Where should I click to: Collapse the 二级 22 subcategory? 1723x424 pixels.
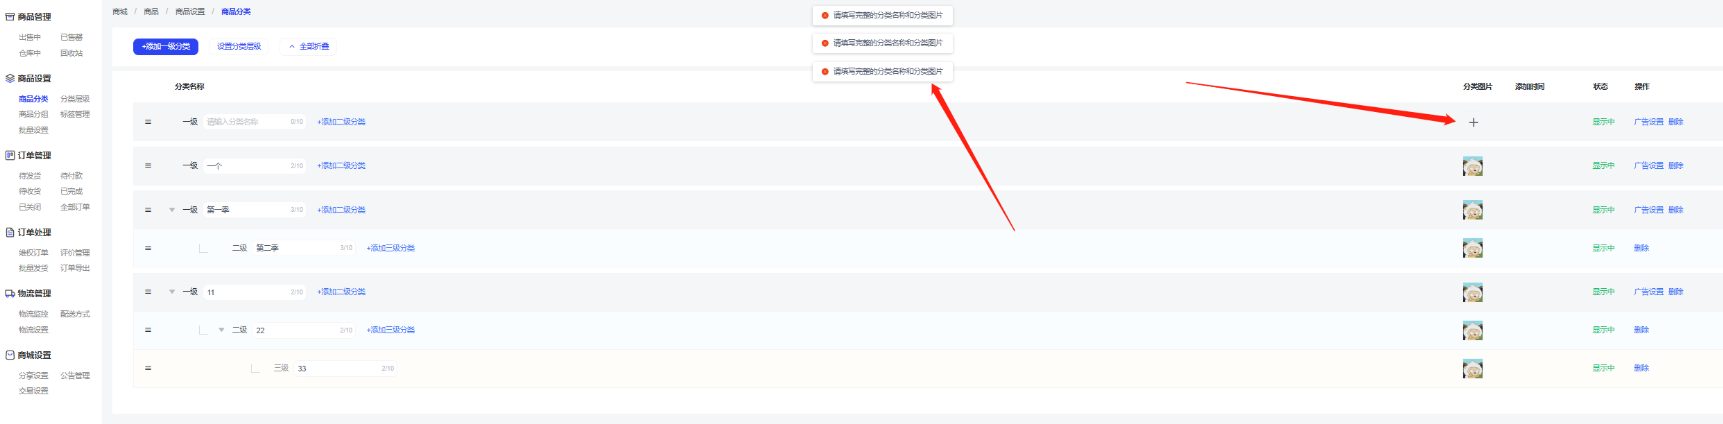point(221,330)
